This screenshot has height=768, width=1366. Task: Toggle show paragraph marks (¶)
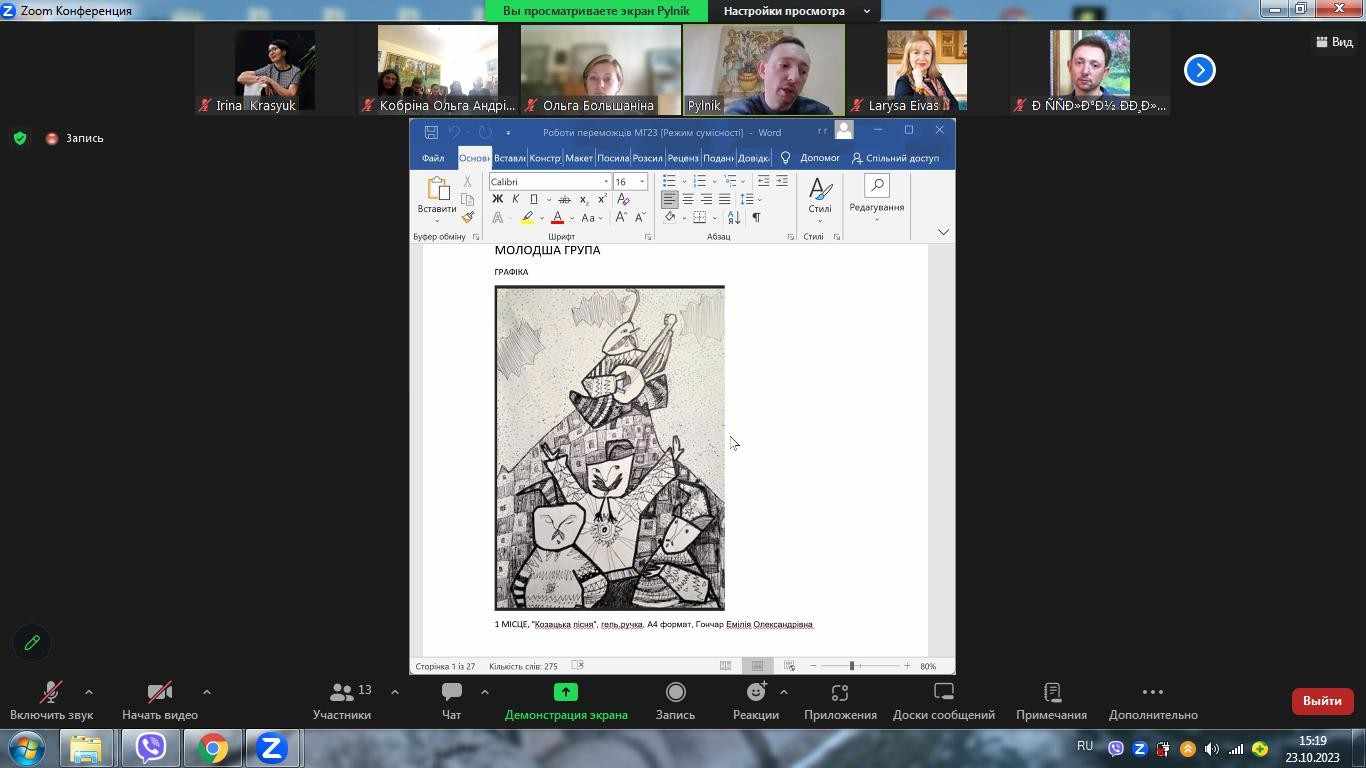(x=756, y=218)
